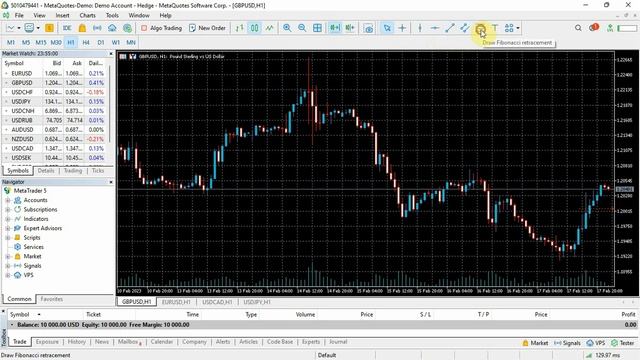Open the Tools menu

click(x=112, y=16)
